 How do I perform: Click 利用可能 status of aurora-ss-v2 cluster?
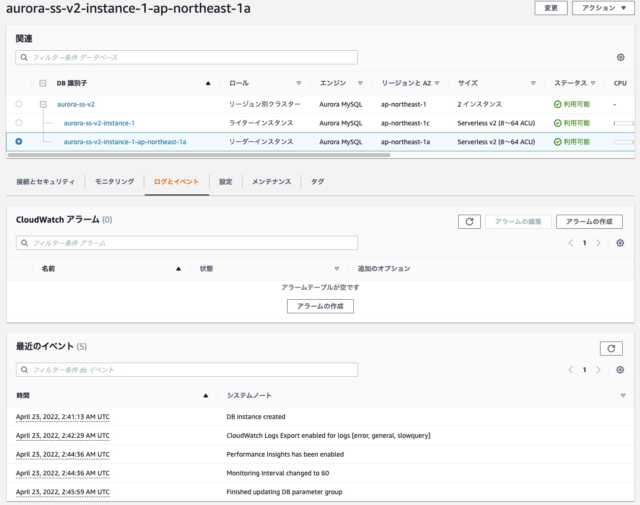572,105
